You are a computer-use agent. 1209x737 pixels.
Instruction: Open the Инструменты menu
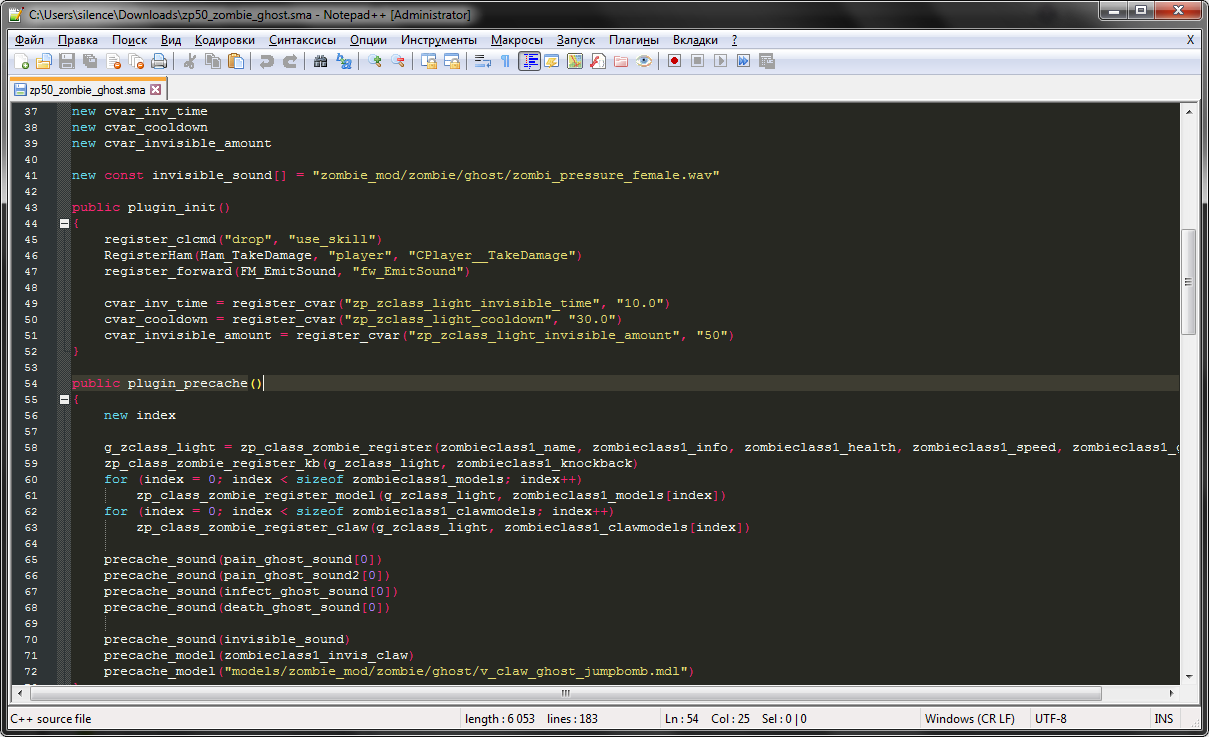point(439,40)
